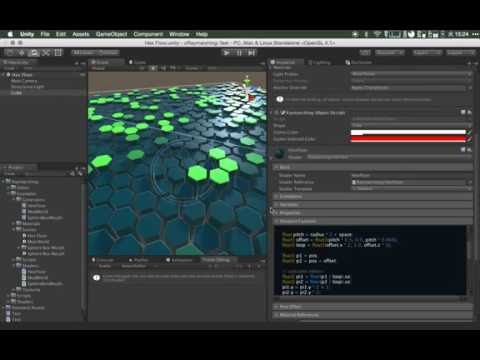Open HexFloor material gear menu
Screen dimensions: 480x360
coord(469,150)
